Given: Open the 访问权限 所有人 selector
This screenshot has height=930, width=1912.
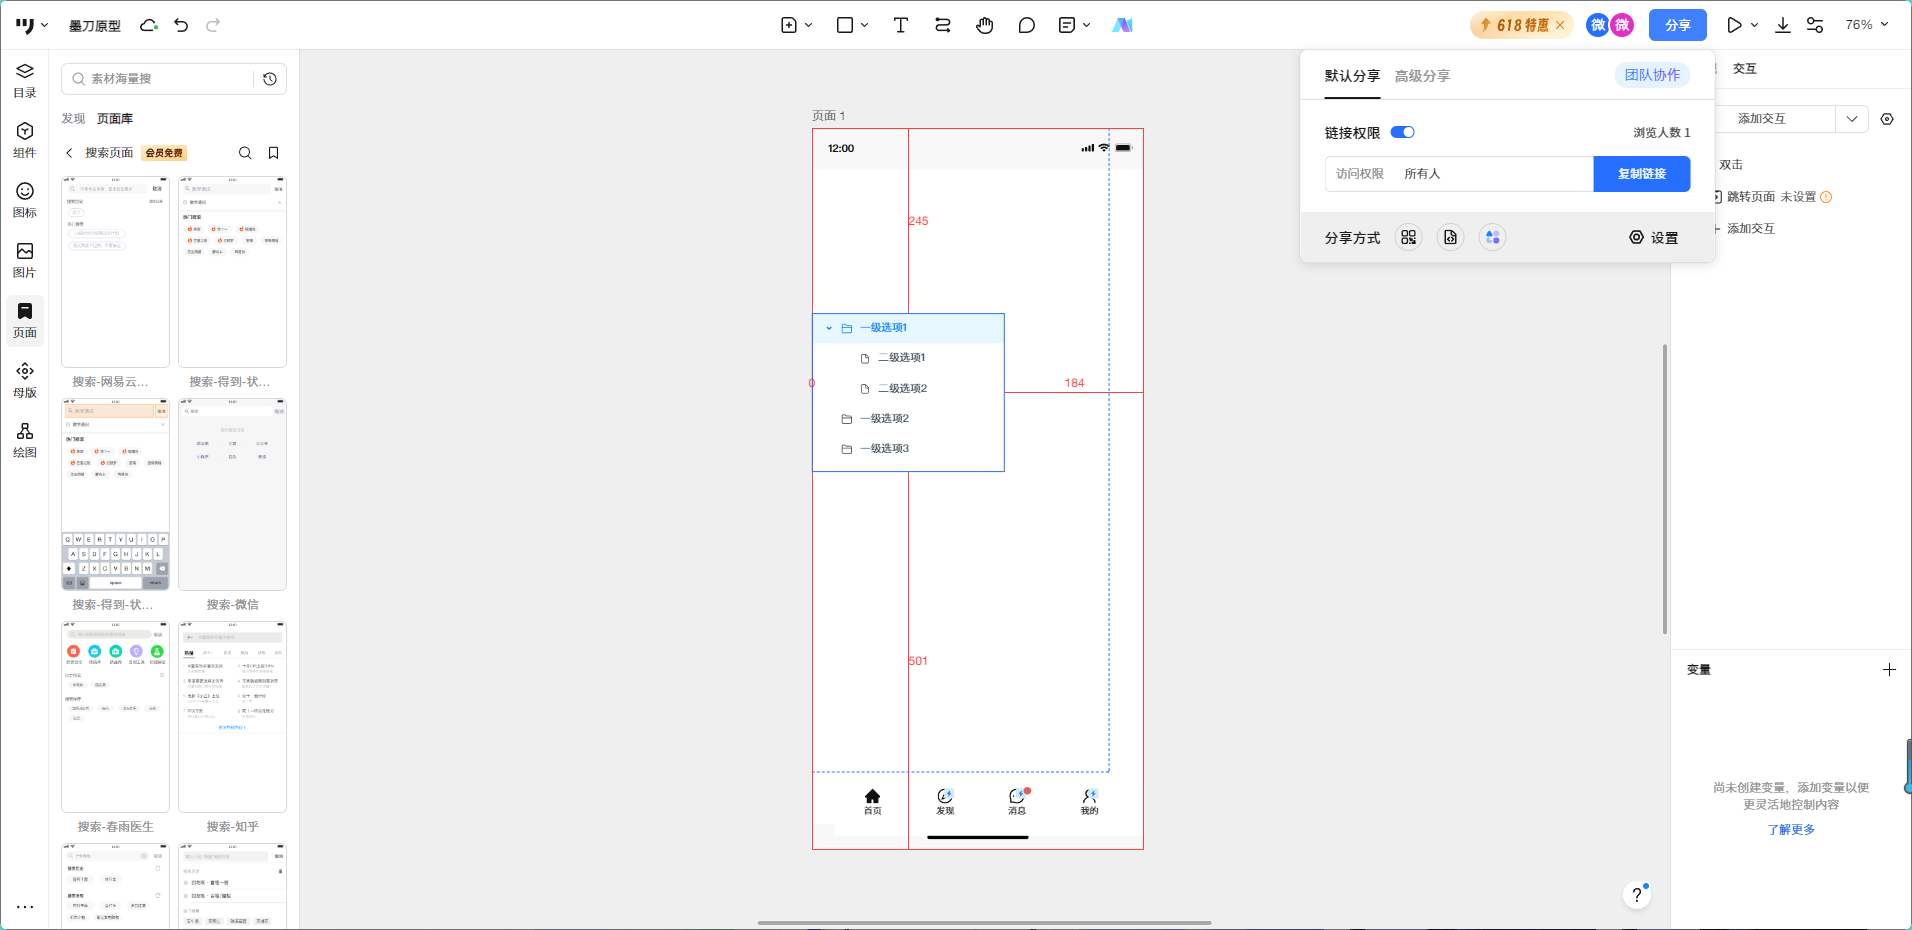Looking at the screenshot, I should [1459, 174].
